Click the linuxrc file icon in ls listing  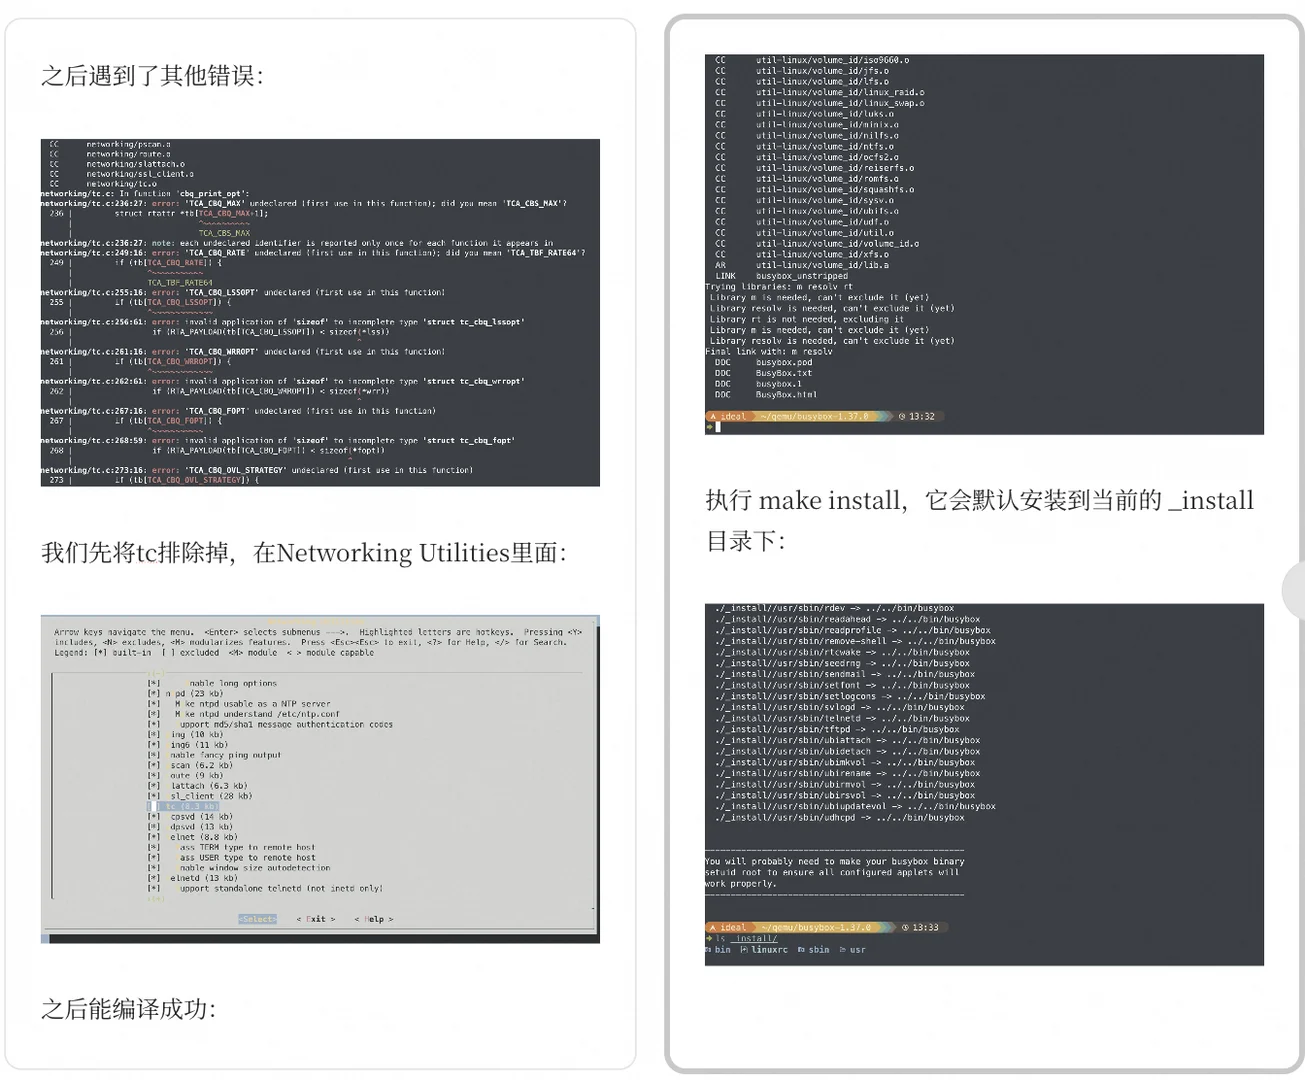[745, 949]
